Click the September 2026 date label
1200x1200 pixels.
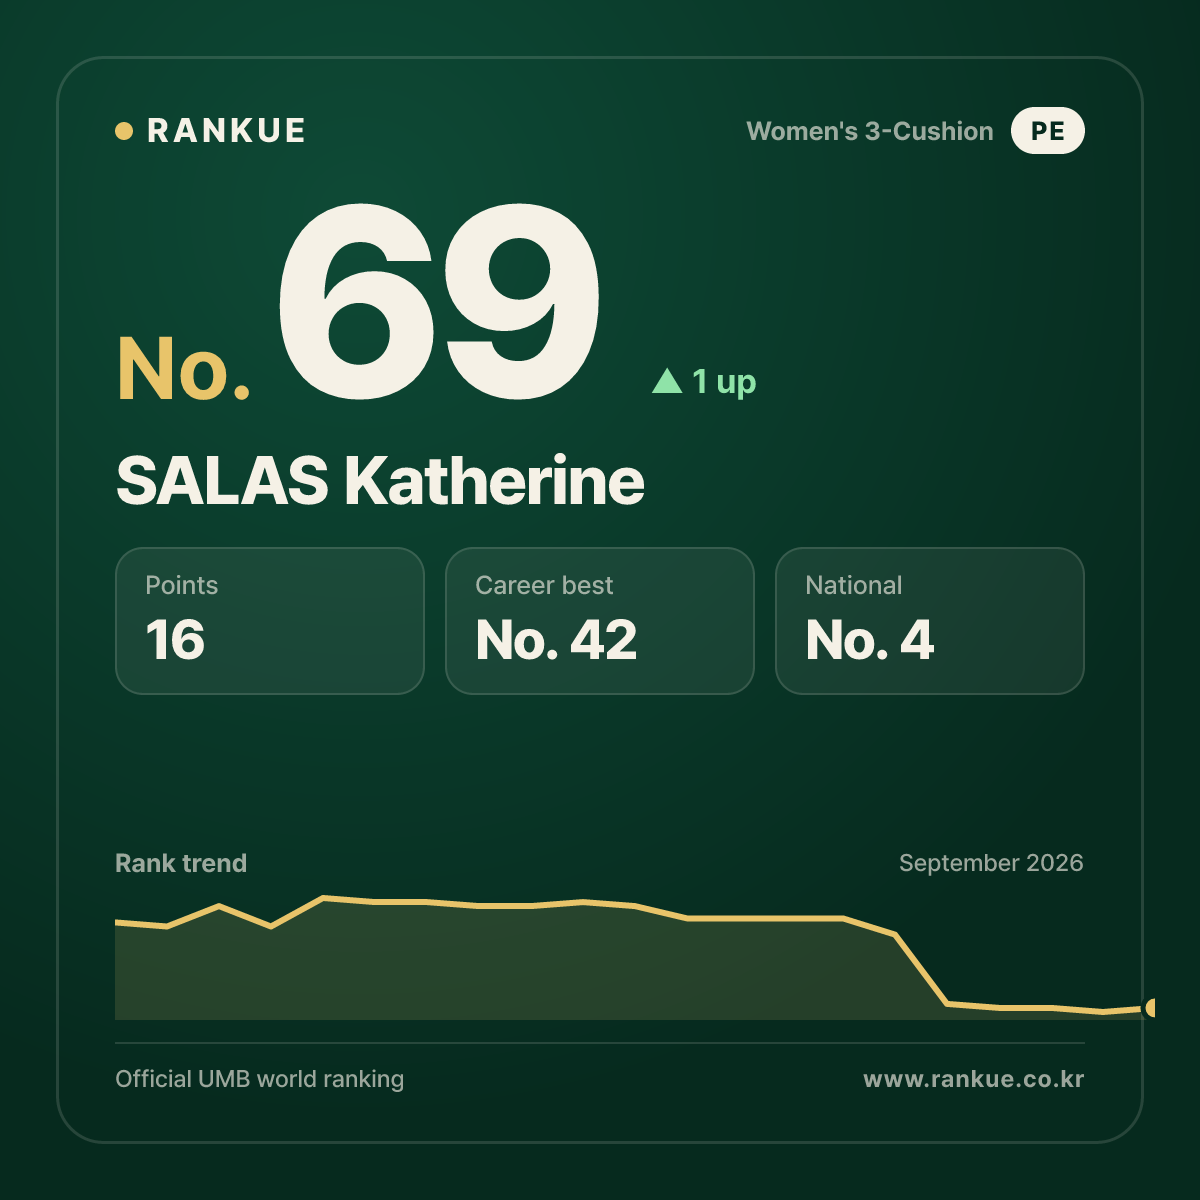point(991,863)
